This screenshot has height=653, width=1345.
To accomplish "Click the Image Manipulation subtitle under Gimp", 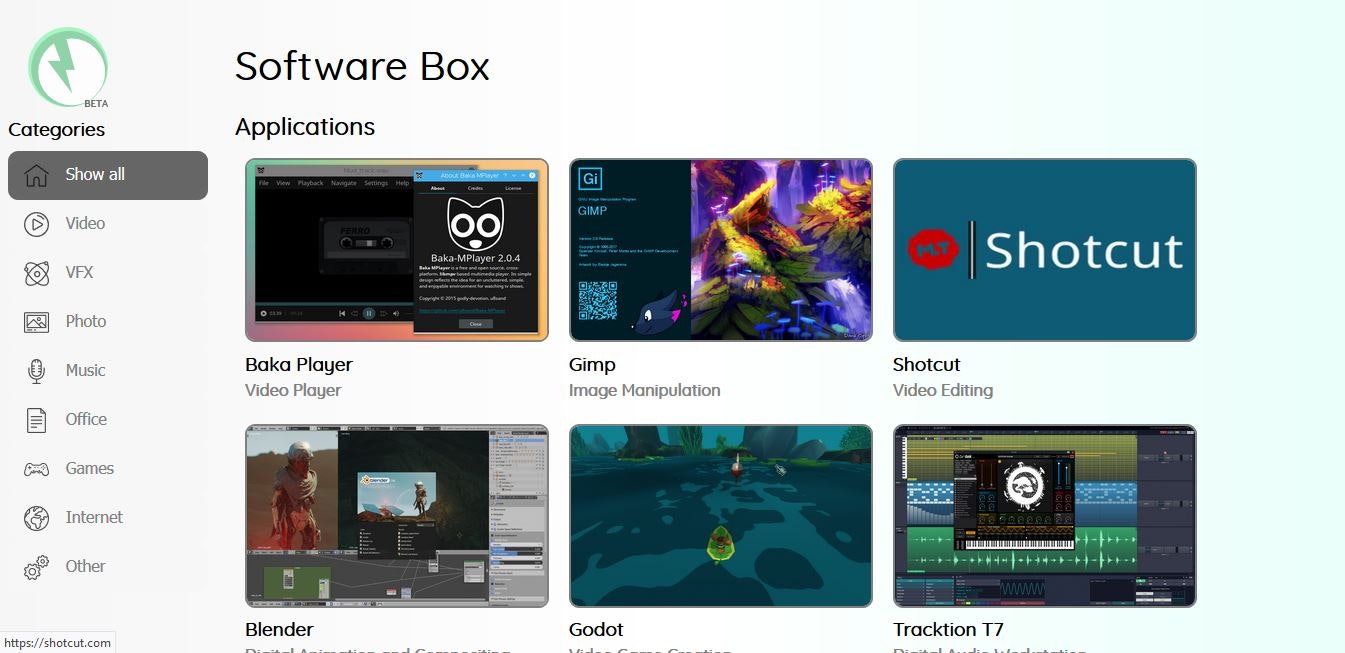I will 645,390.
